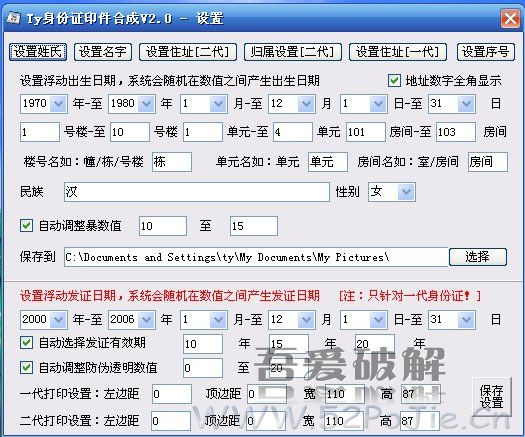The image size is (525, 437).
Task: Open the birth date start day dropdown
Action: click(378, 104)
